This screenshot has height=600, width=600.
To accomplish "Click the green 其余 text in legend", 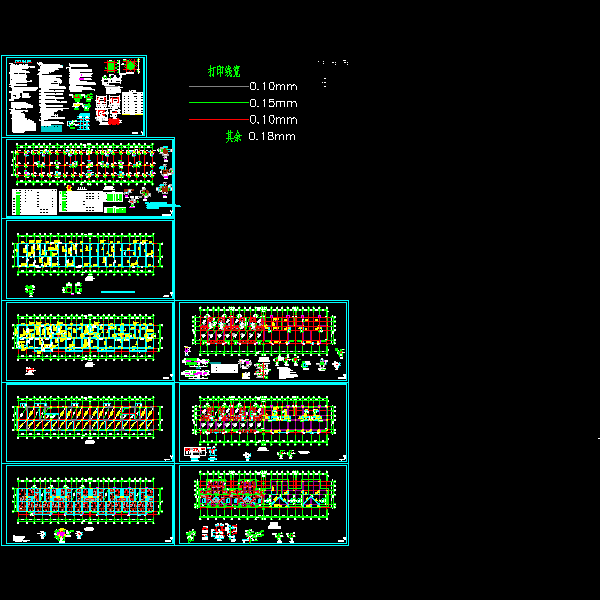I will 233,136.
